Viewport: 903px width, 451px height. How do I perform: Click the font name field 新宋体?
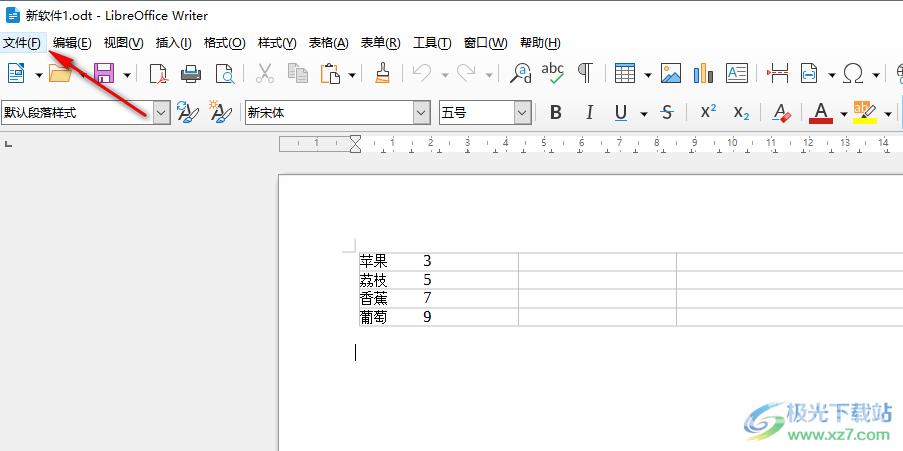coord(329,113)
